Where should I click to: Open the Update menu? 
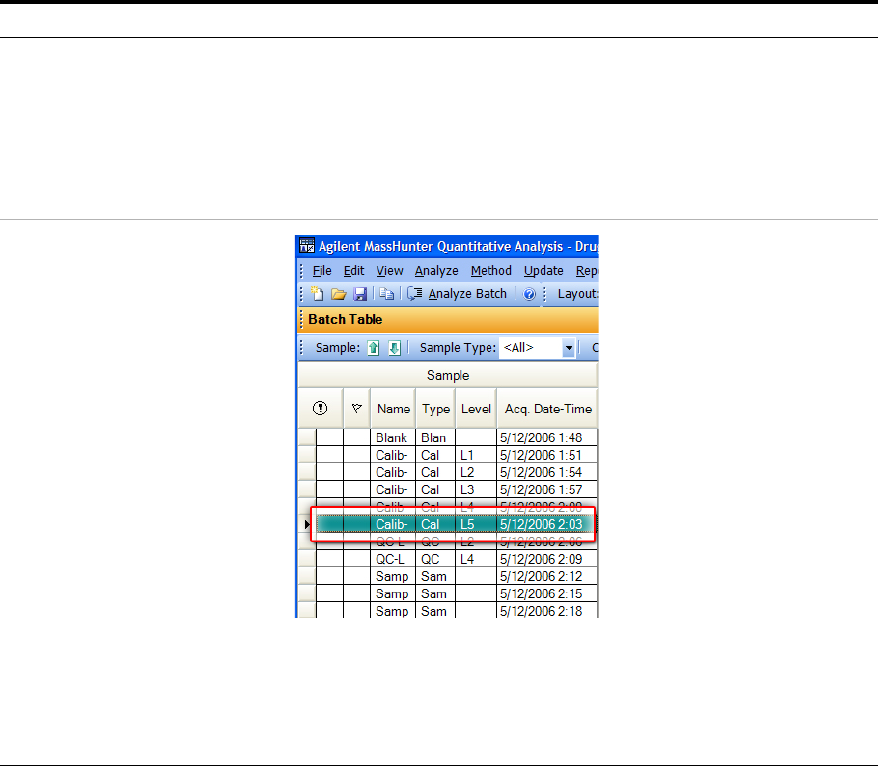coord(544,271)
